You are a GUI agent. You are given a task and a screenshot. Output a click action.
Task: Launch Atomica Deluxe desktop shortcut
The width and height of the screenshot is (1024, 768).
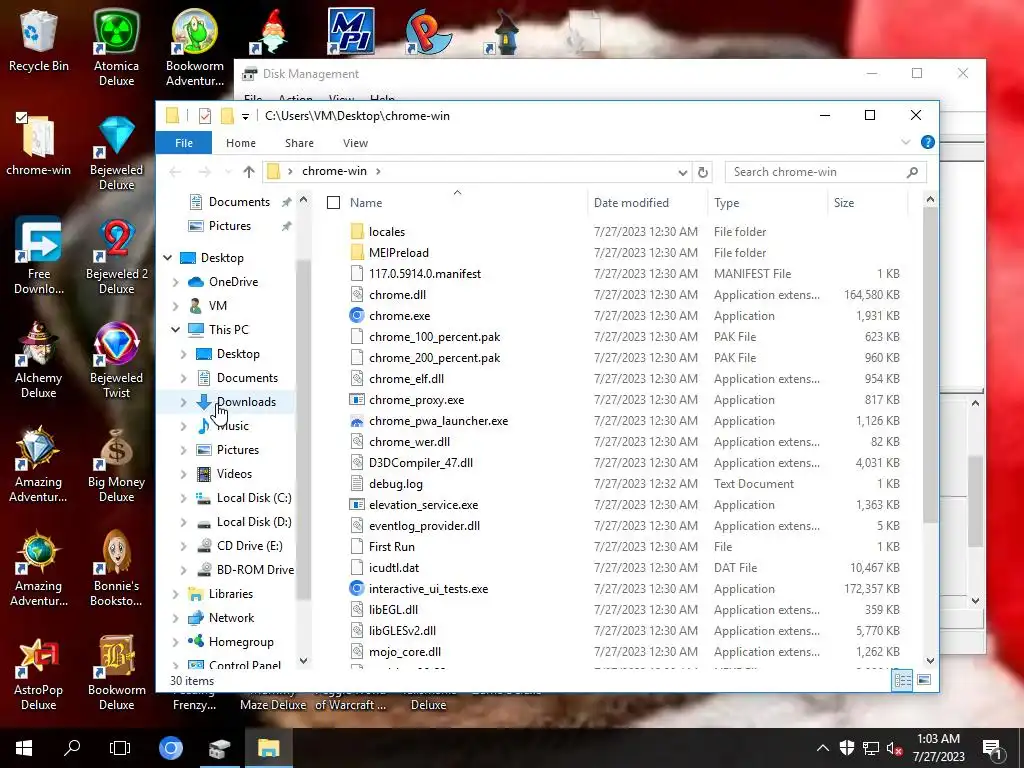(116, 47)
